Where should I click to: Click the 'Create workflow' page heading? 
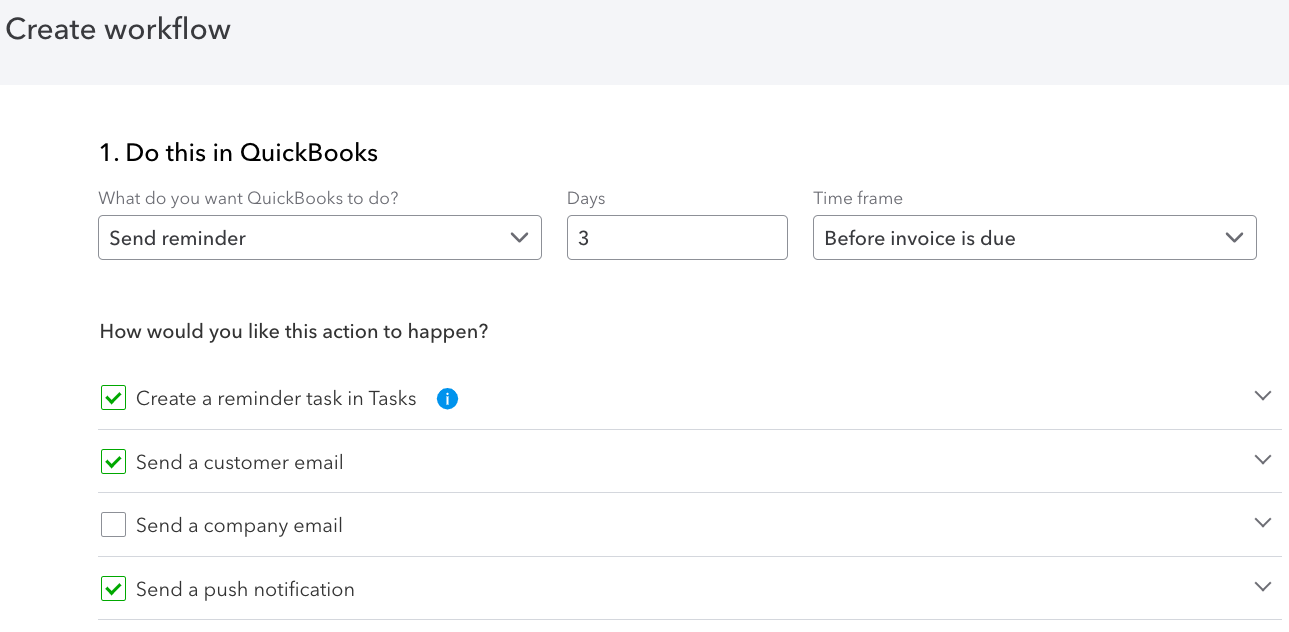(118, 29)
